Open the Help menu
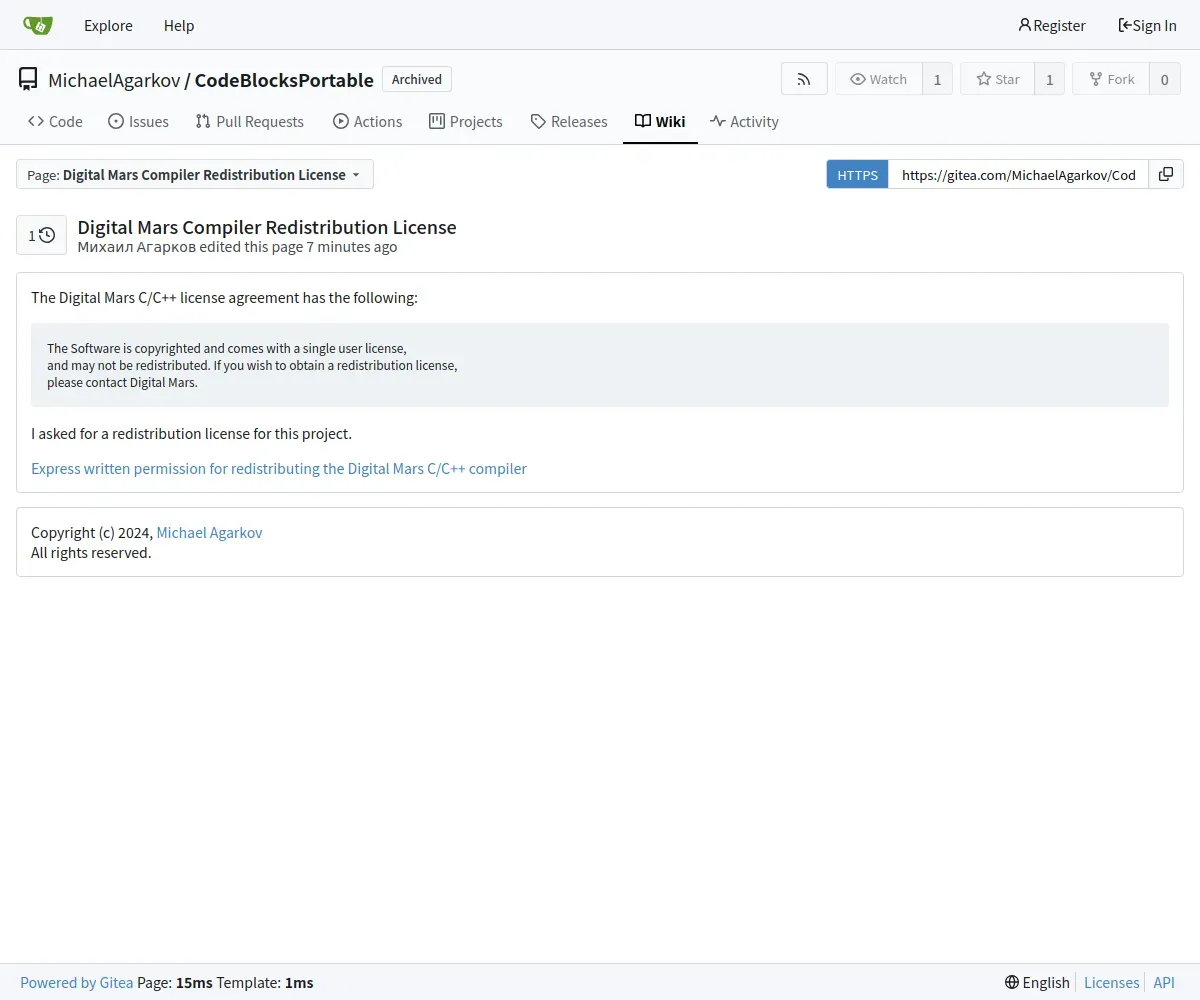The image size is (1200, 1000). 179,25
